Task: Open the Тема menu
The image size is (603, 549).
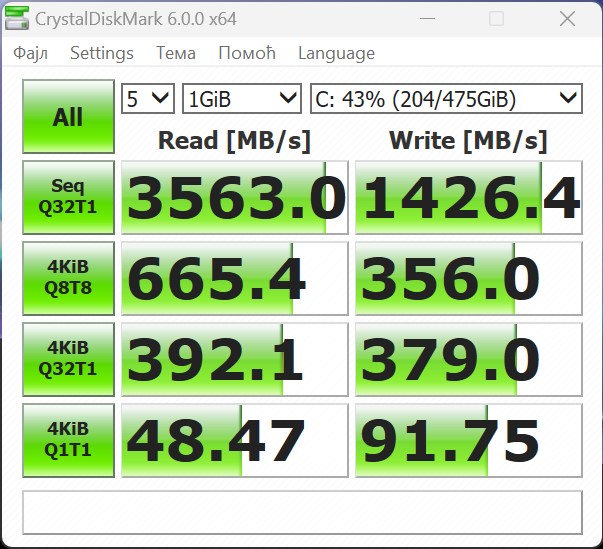Action: point(176,53)
